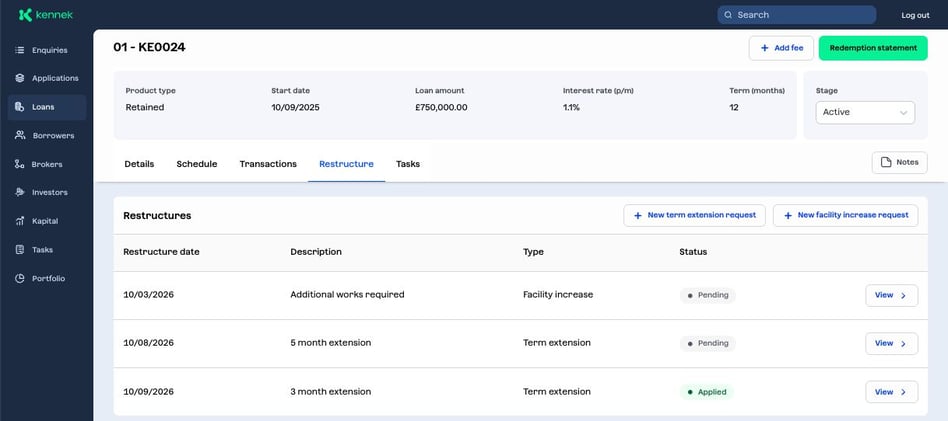This screenshot has height=421, width=948.
Task: Click New facility increase request button
Action: point(845,215)
